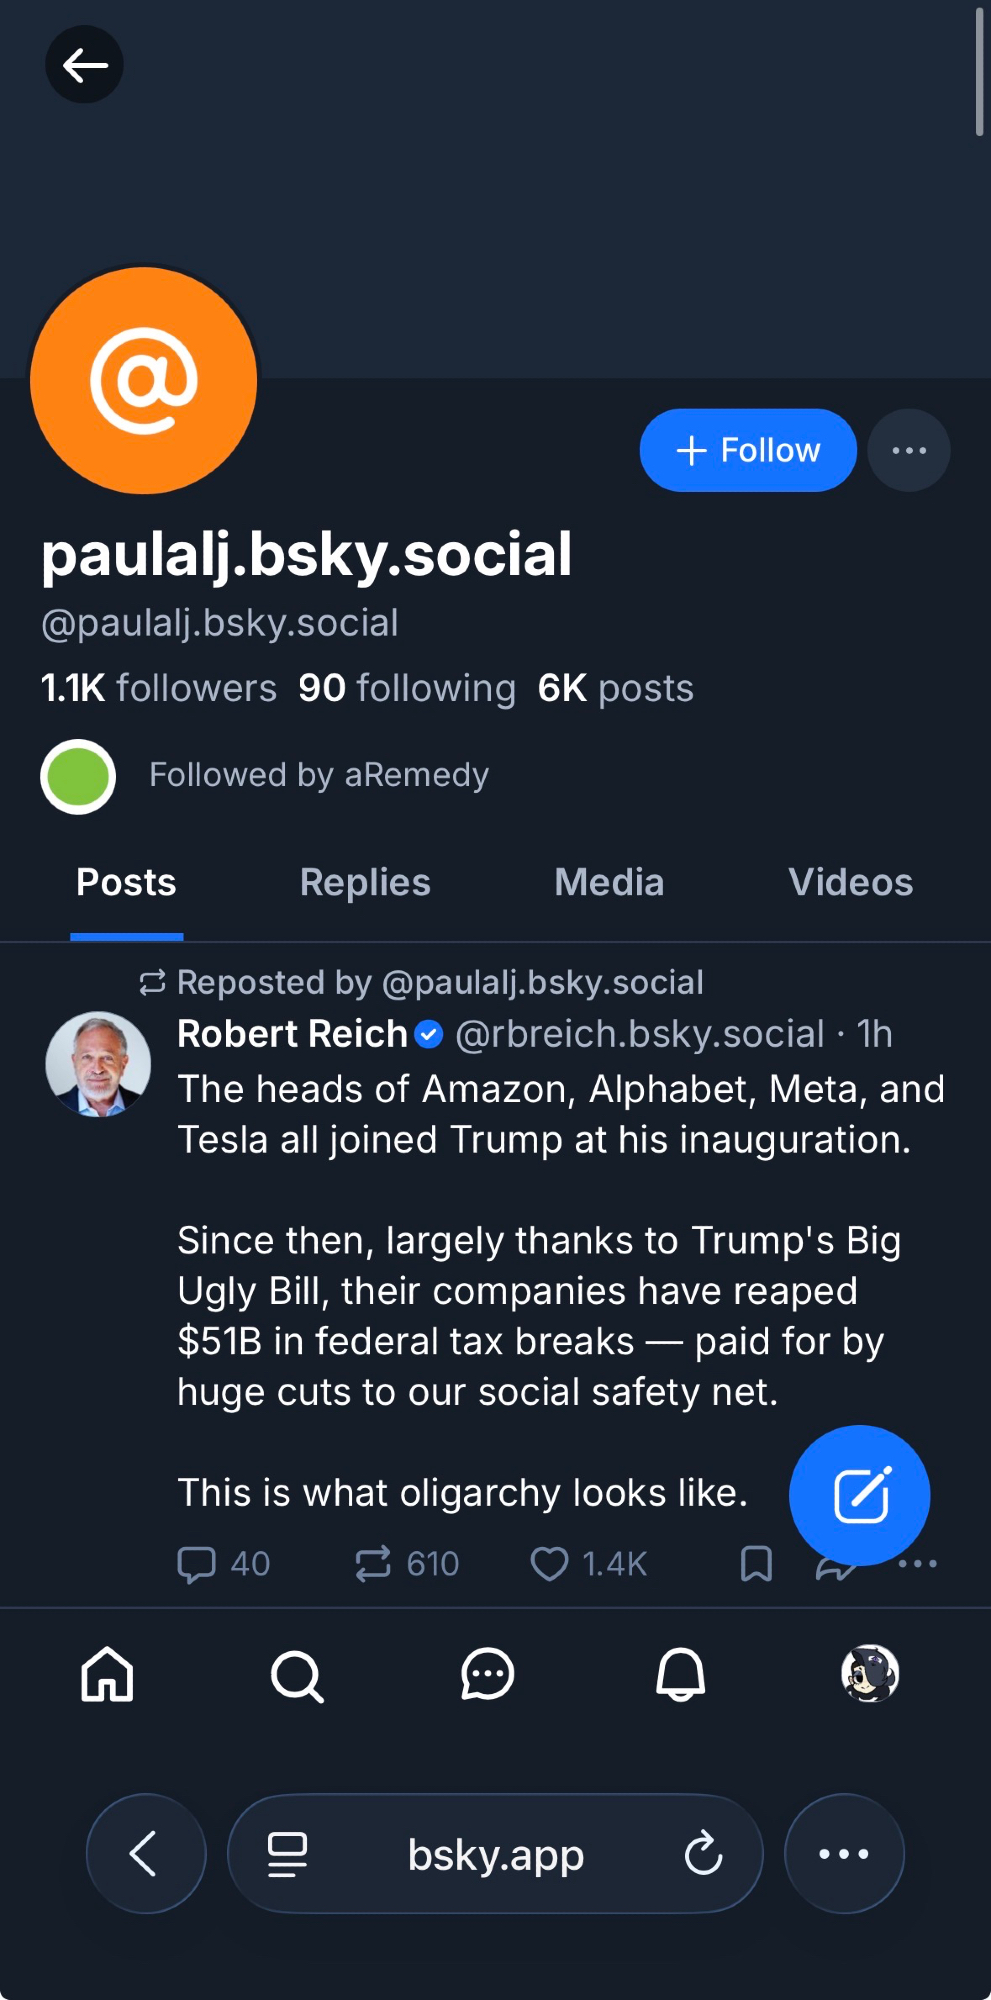Reply to Robert Reich's post
Screen dimensions: 991x2000
197,1564
